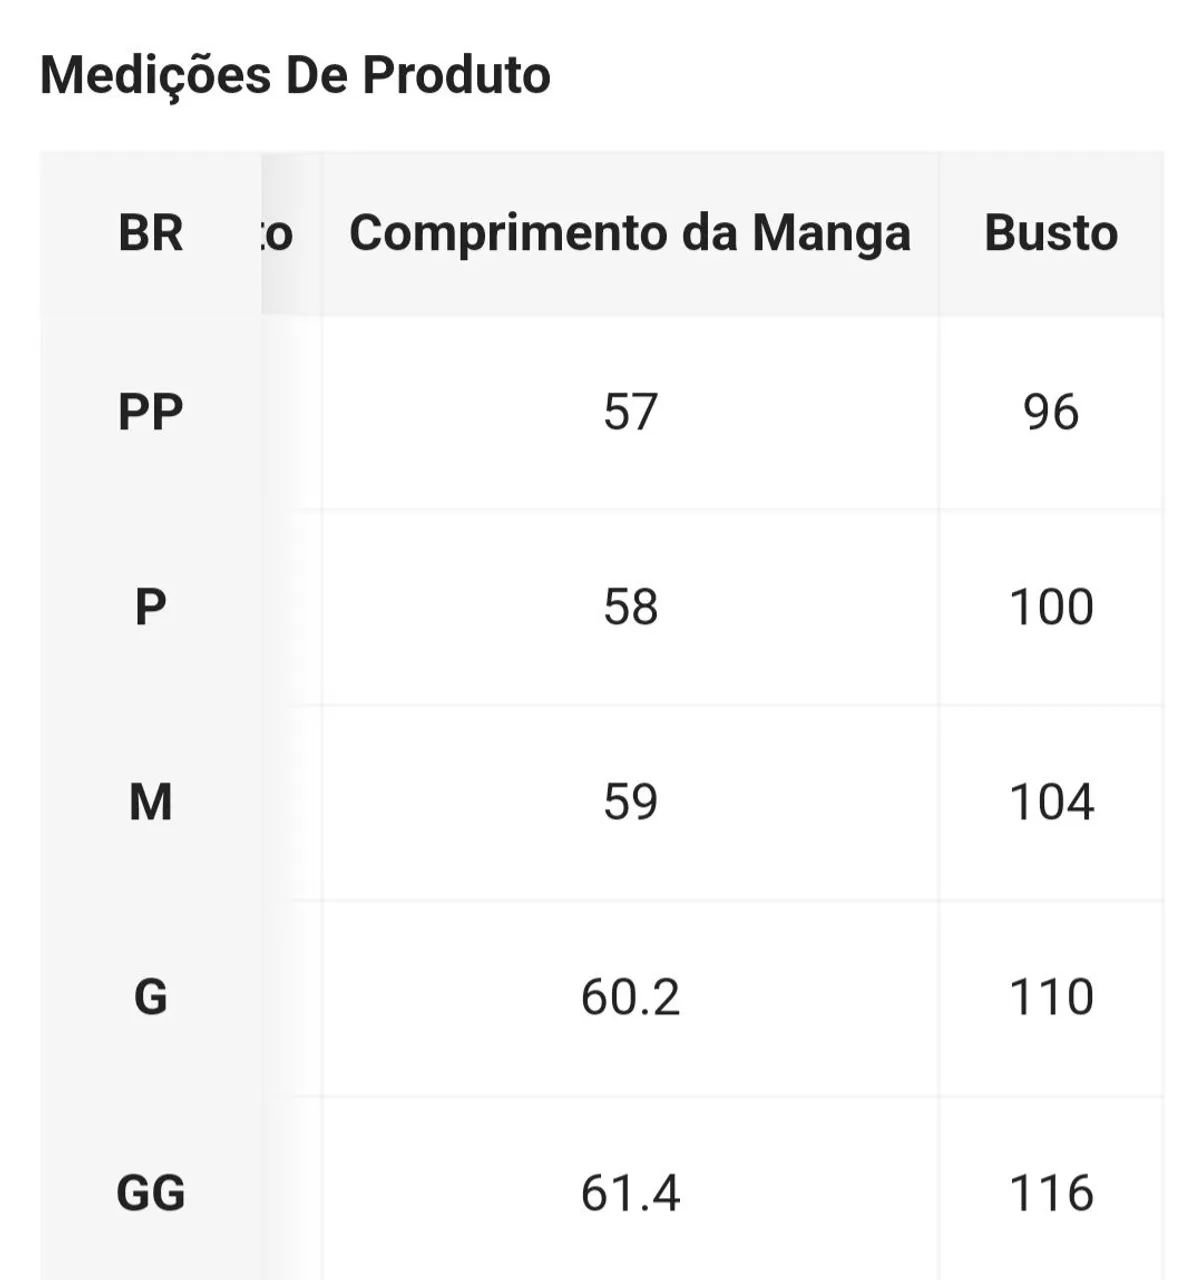
Task: Select the G size row label
Action: (151, 997)
